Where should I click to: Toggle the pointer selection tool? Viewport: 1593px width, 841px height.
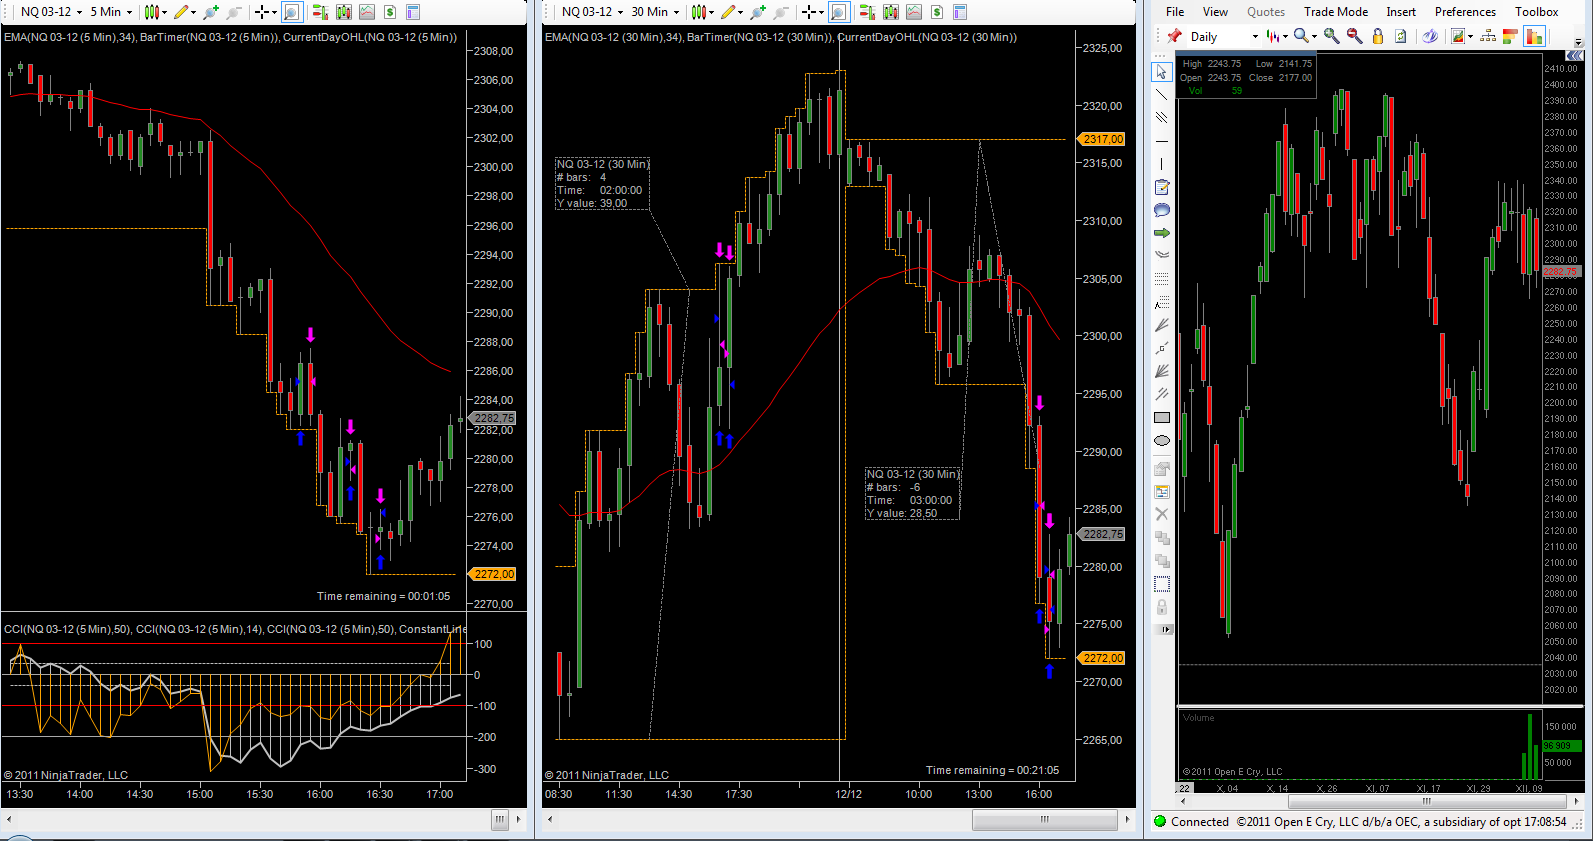click(x=1161, y=72)
